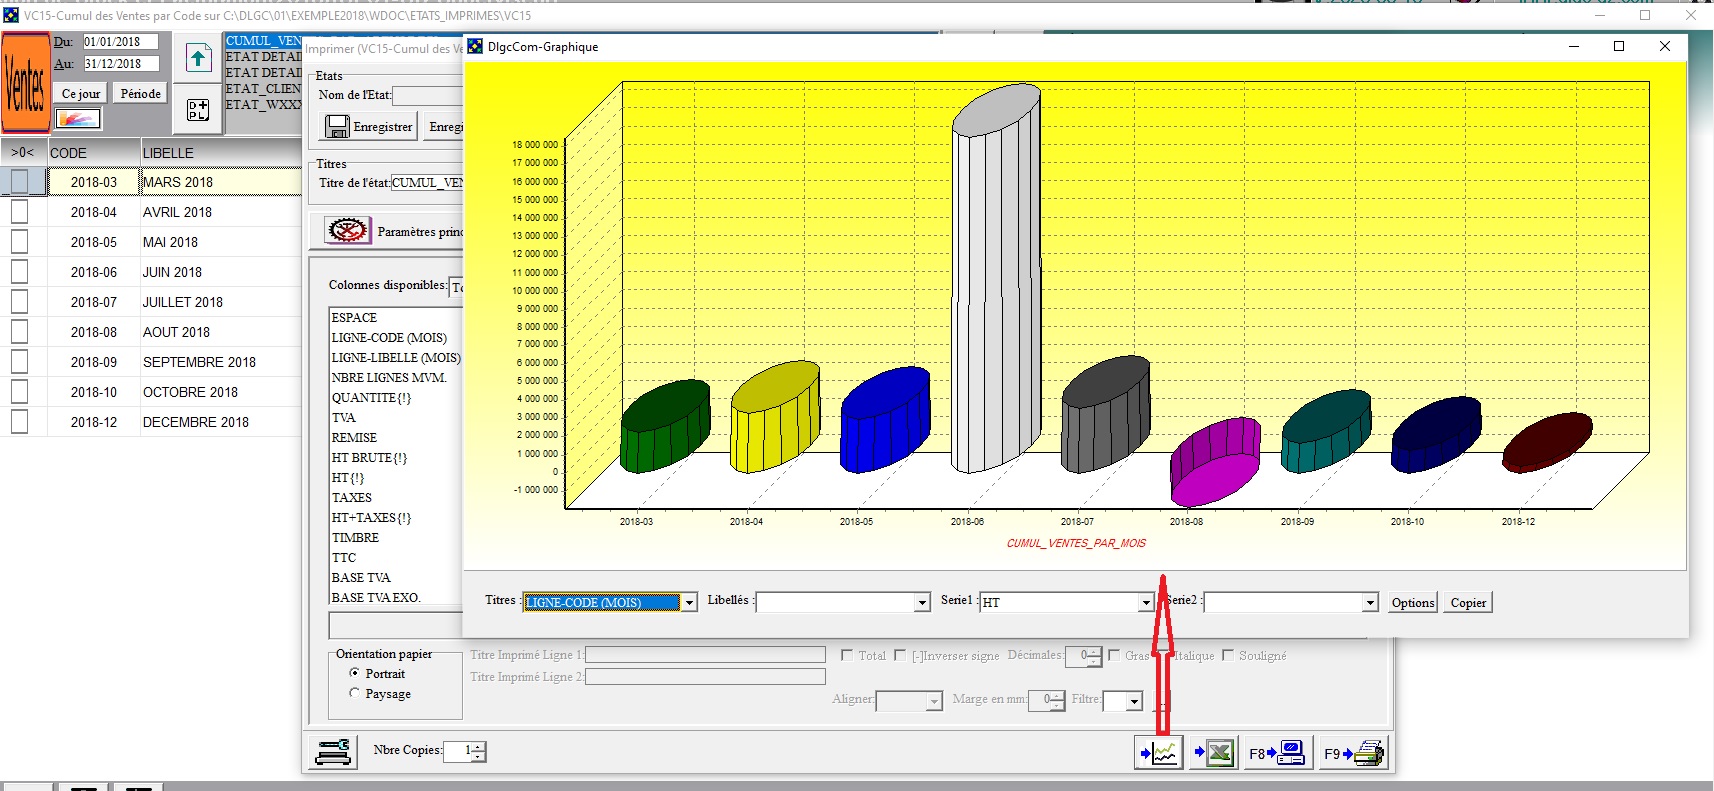This screenshot has width=1714, height=791.
Task: Open the Filtre dropdown
Action: point(1134,701)
